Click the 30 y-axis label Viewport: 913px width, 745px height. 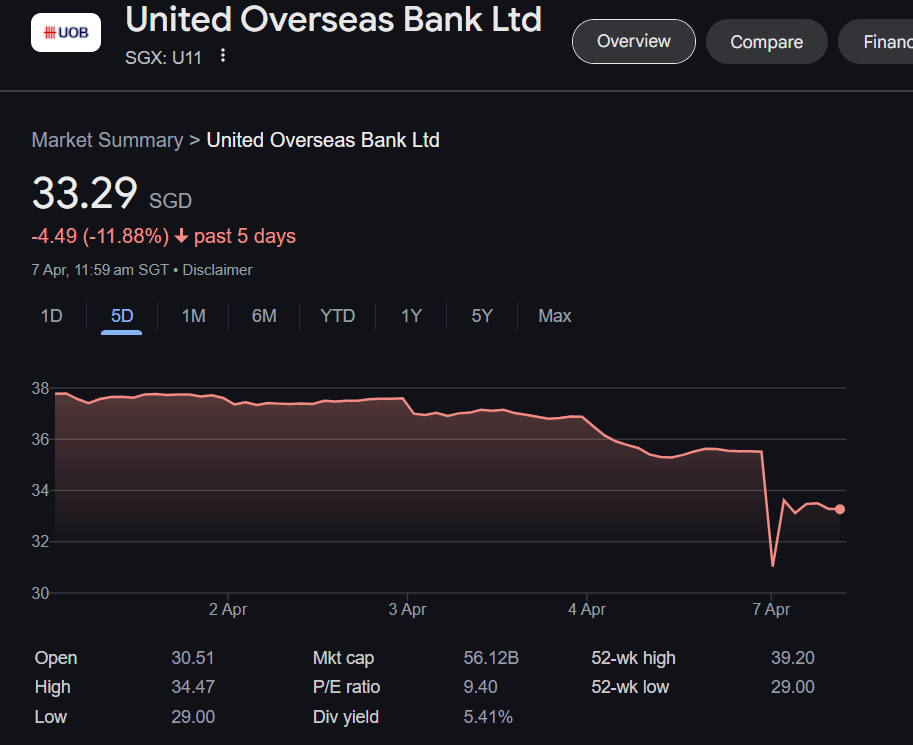coord(40,593)
